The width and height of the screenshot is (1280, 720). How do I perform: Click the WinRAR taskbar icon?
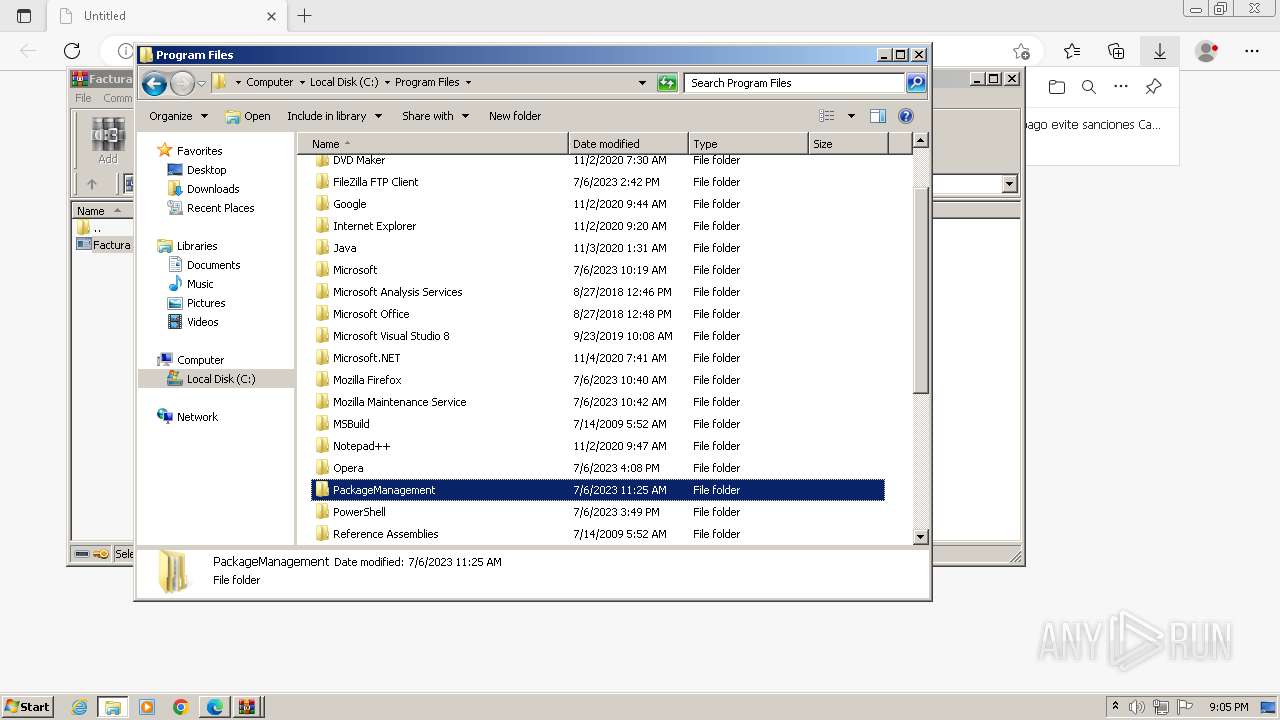click(247, 707)
